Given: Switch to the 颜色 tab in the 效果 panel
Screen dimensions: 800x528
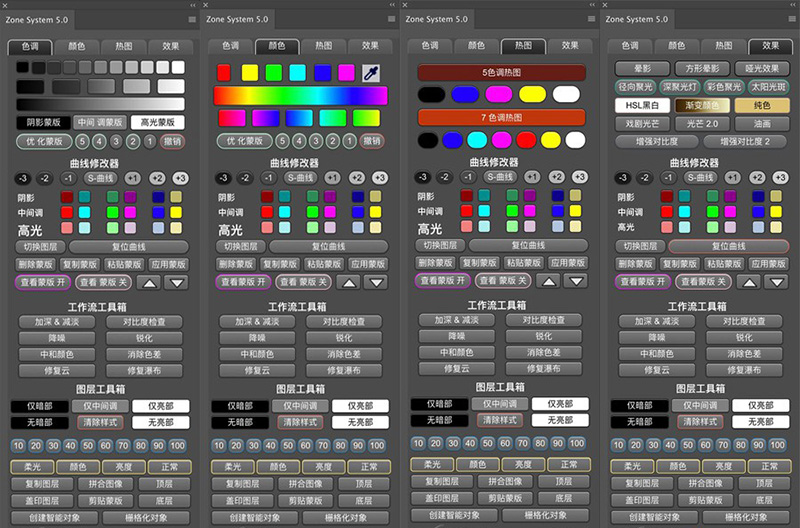Looking at the screenshot, I should (677, 46).
